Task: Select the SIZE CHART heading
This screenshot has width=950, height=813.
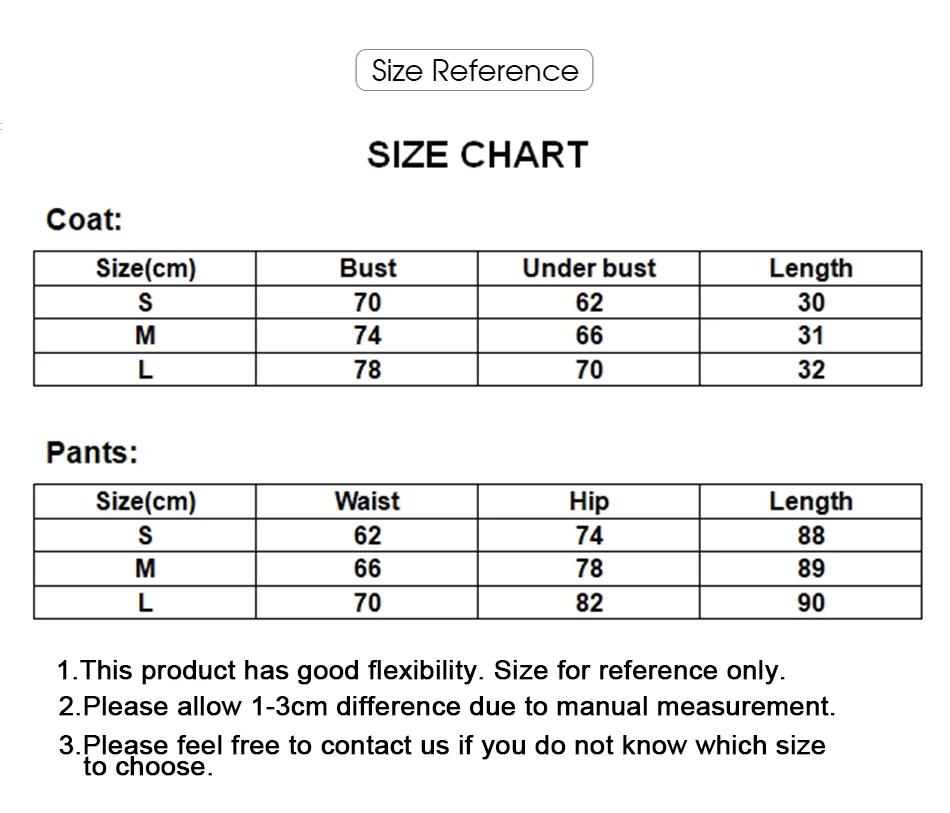Action: tap(477, 154)
